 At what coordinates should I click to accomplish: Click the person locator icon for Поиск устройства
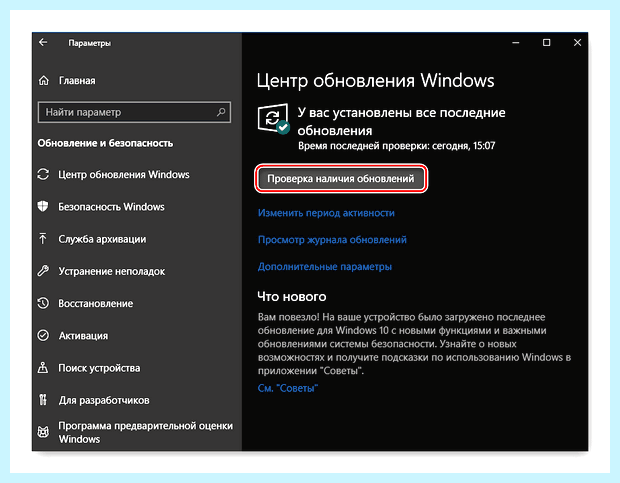[x=43, y=368]
